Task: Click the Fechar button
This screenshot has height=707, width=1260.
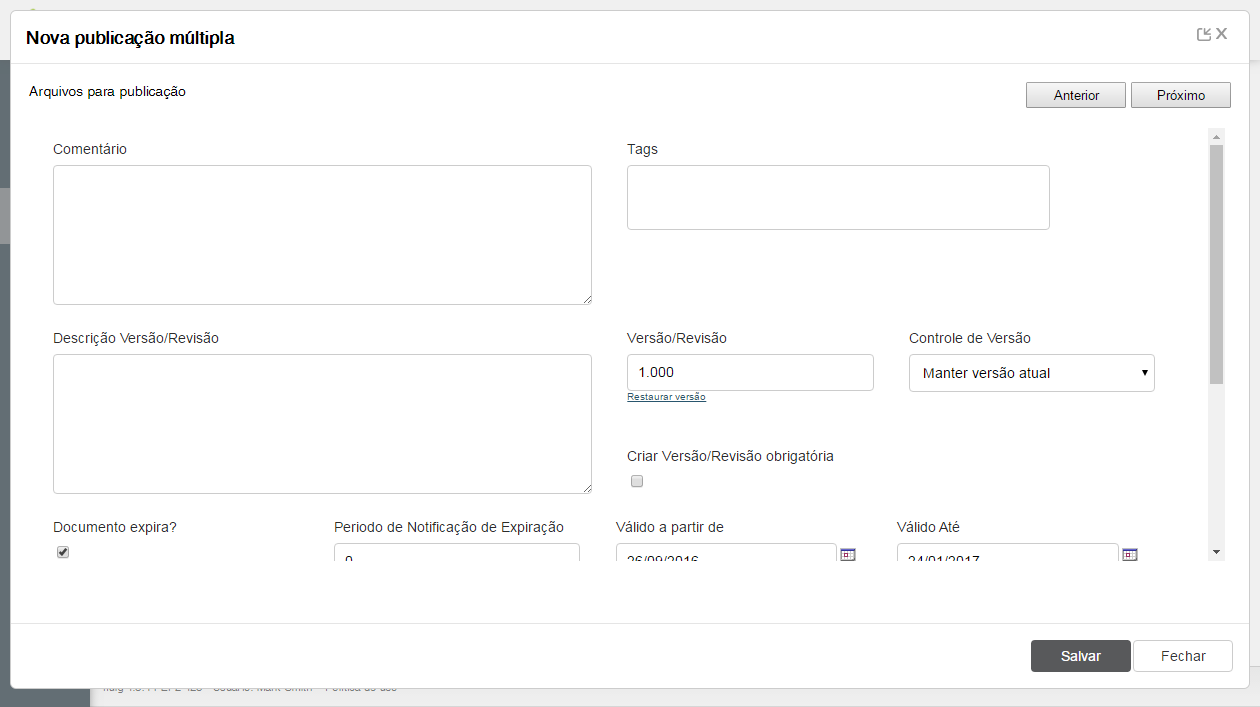Action: point(1183,656)
